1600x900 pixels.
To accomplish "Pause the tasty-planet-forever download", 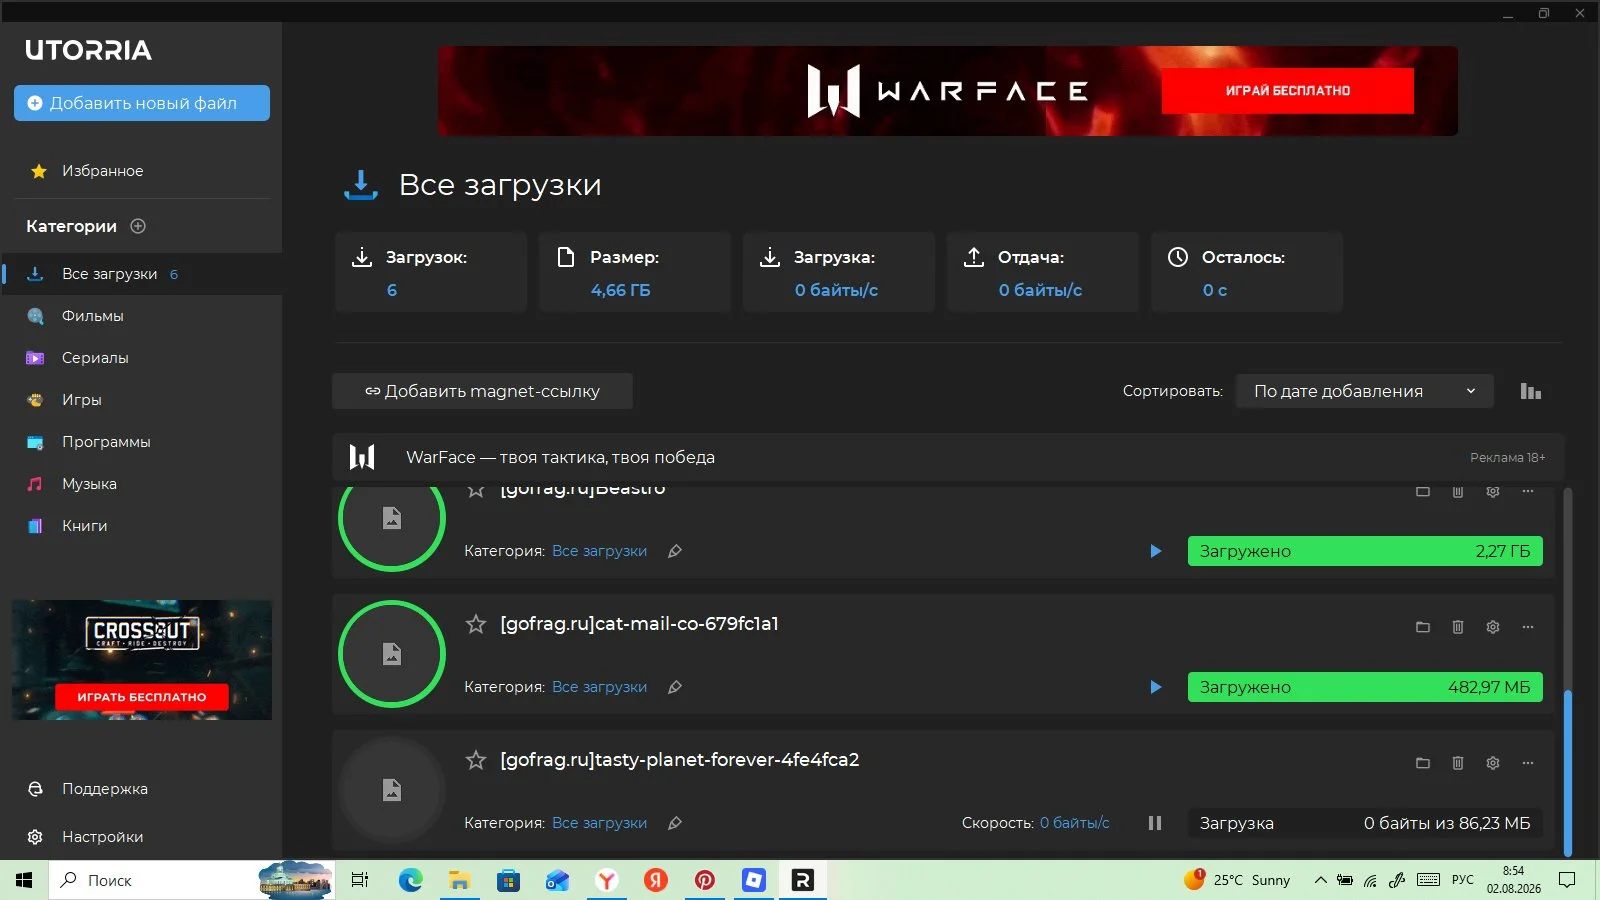I will (1155, 823).
